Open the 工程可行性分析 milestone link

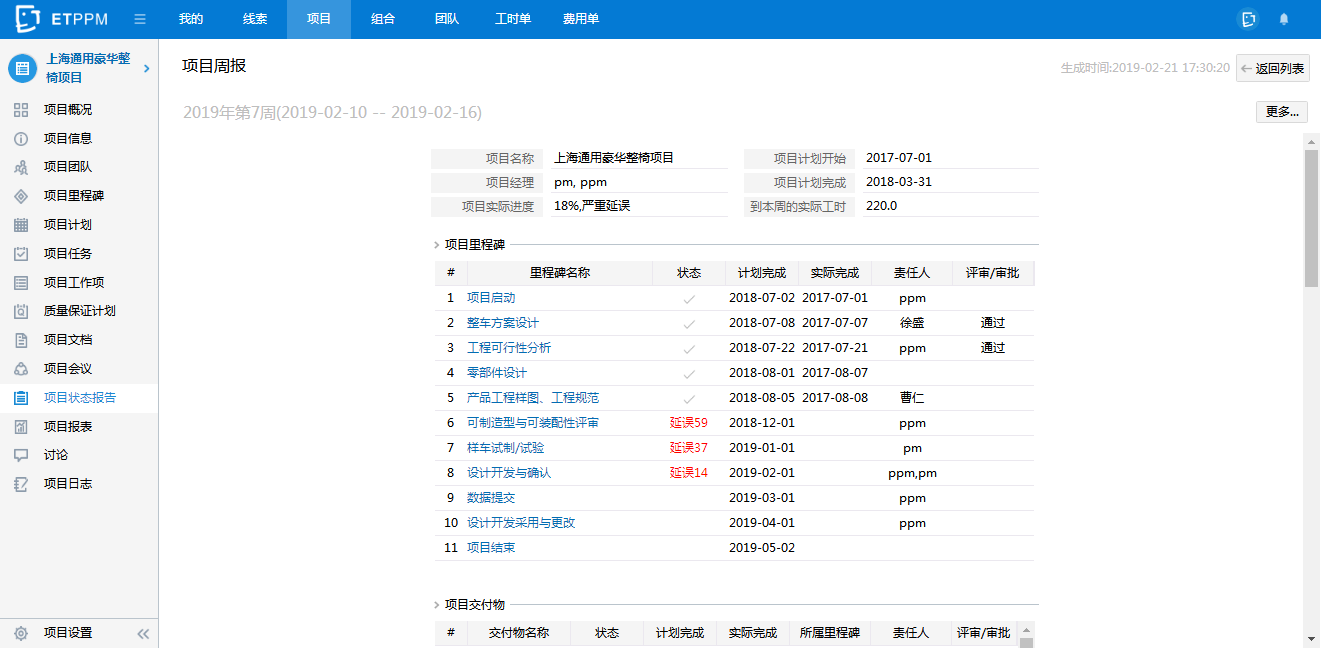(x=509, y=348)
